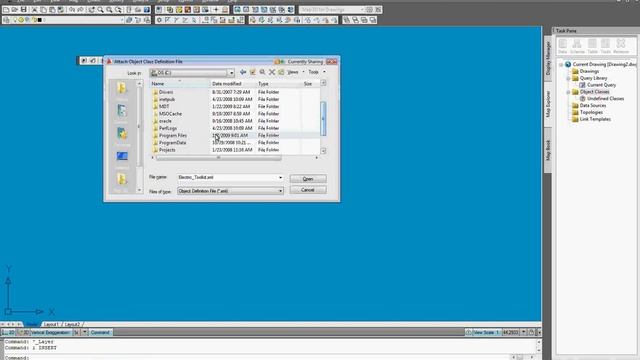
Task: Click the places bar scroll down arrow
Action: (x=140, y=190)
